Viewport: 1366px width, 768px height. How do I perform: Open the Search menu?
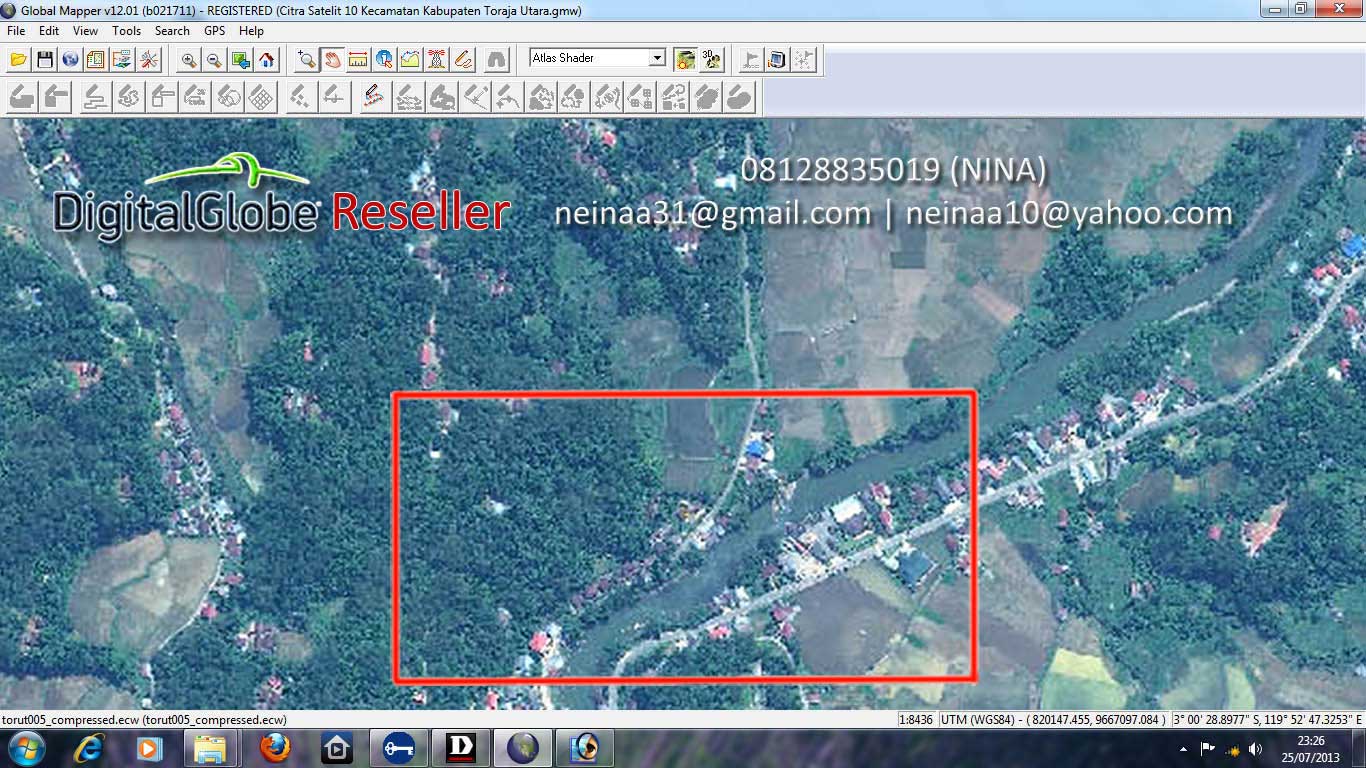pos(172,30)
